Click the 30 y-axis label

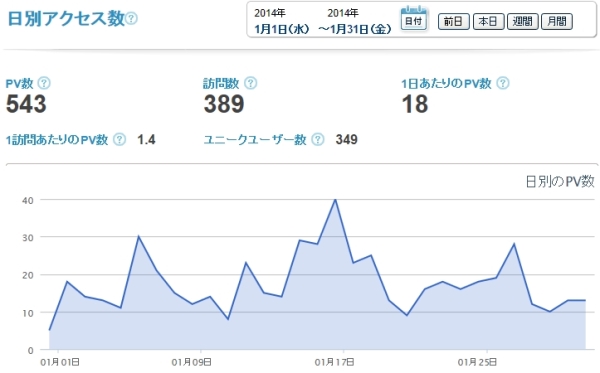coord(28,238)
